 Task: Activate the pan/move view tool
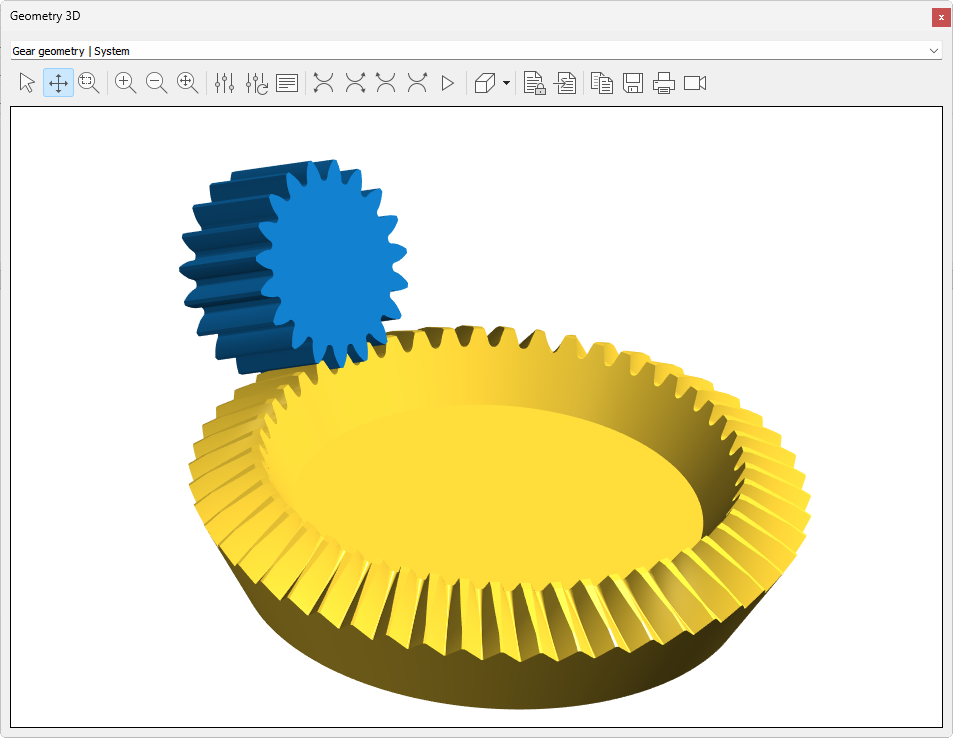[x=58, y=83]
